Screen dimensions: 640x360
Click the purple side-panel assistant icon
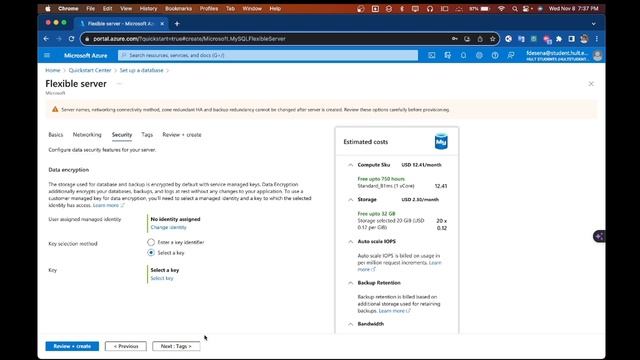point(599,236)
